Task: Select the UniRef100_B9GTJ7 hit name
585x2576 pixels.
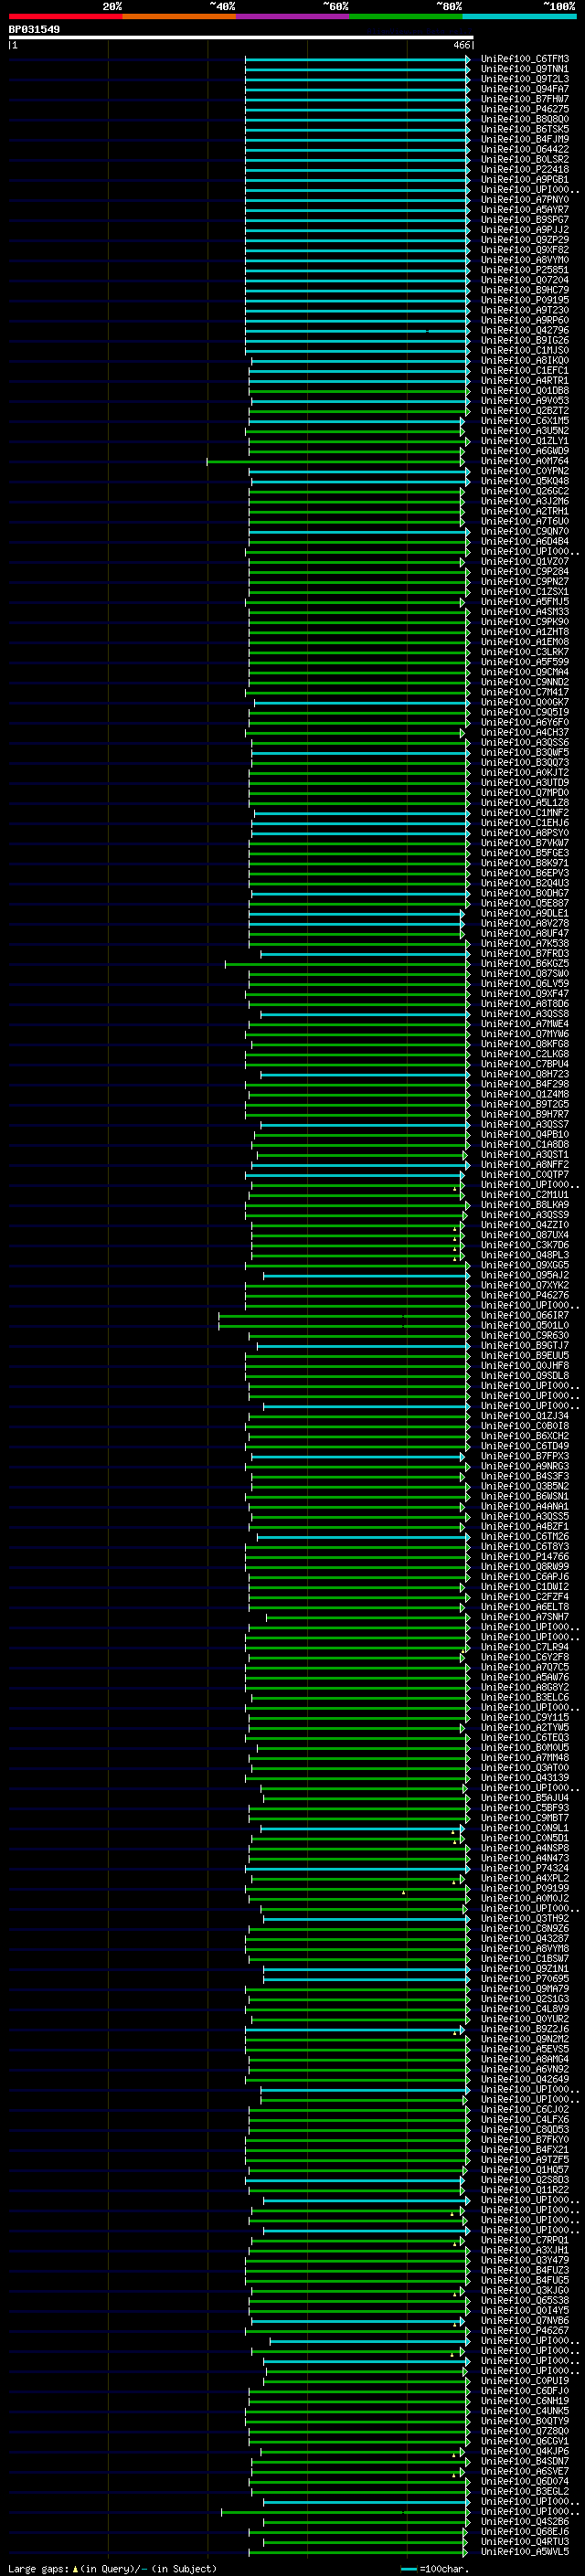Action: (x=524, y=1345)
